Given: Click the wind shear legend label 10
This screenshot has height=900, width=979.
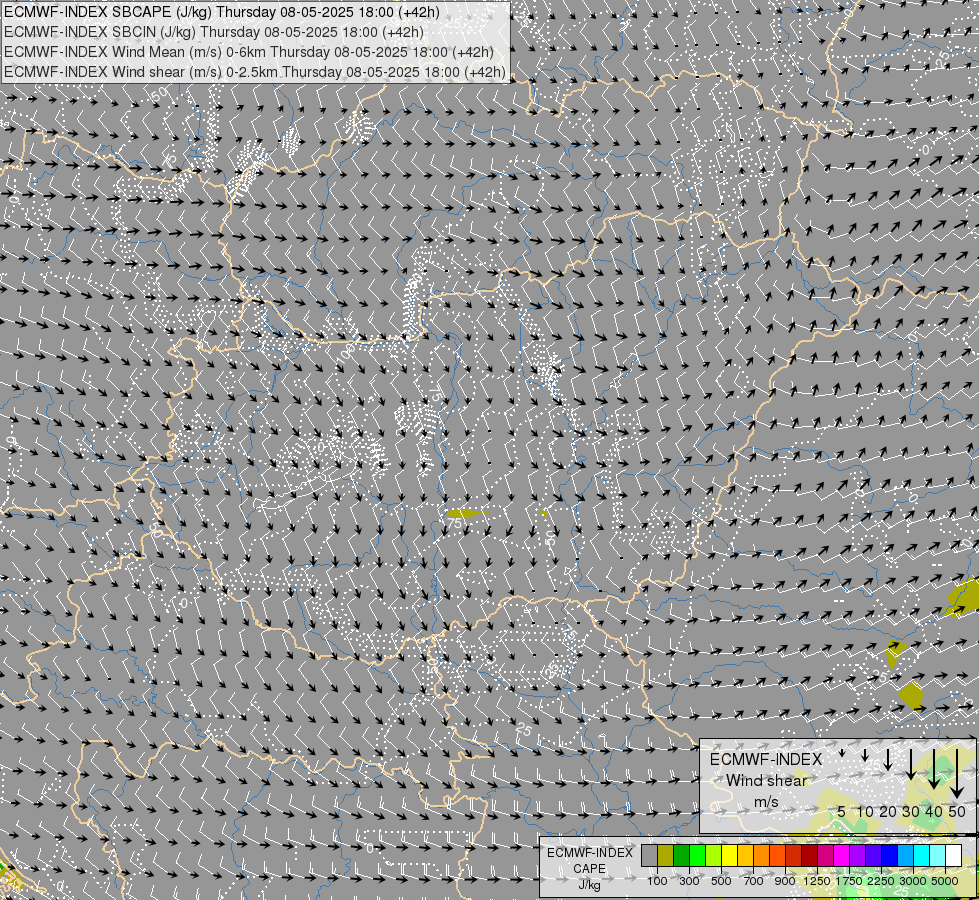Looking at the screenshot, I should pyautogui.click(x=865, y=811).
